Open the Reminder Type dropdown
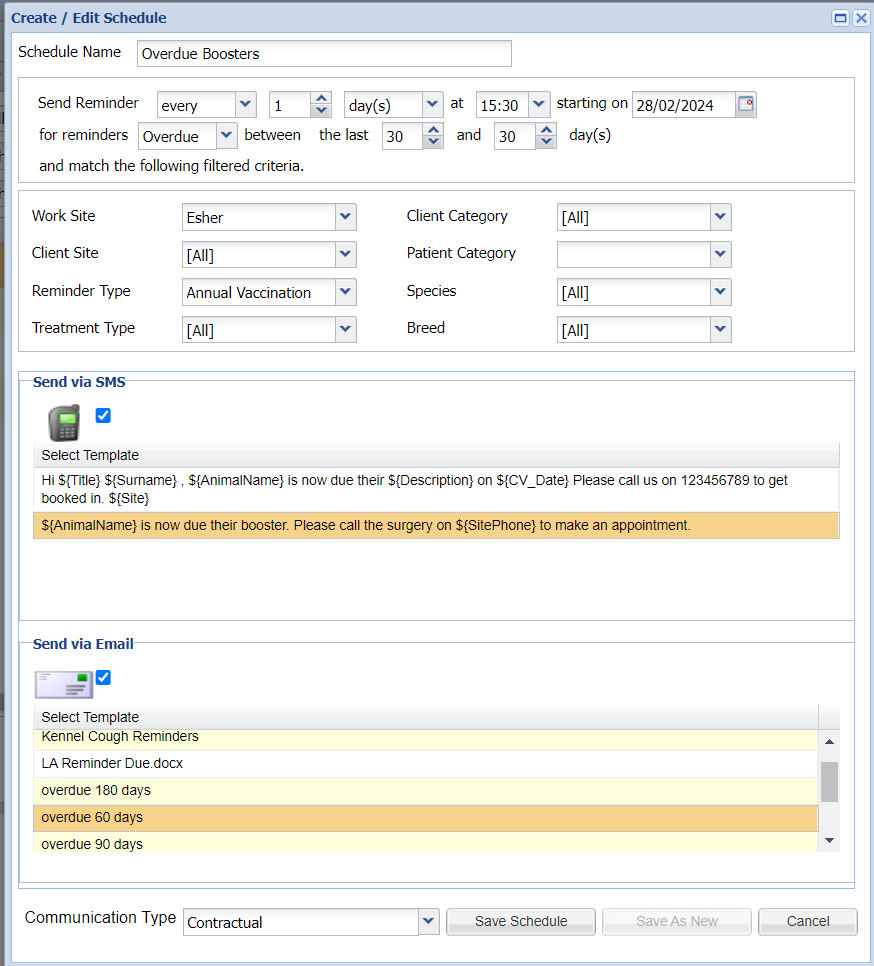 point(345,292)
